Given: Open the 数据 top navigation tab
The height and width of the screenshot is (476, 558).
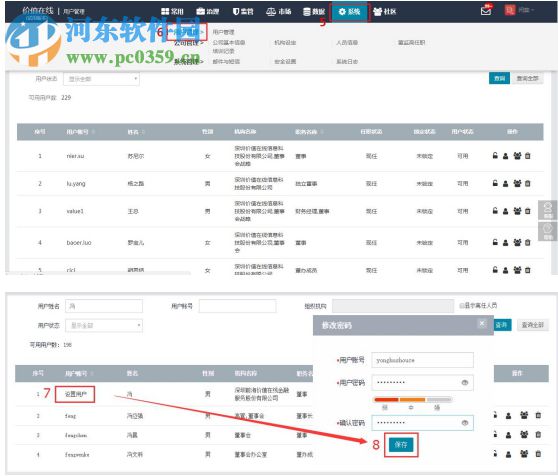Looking at the screenshot, I should (314, 11).
